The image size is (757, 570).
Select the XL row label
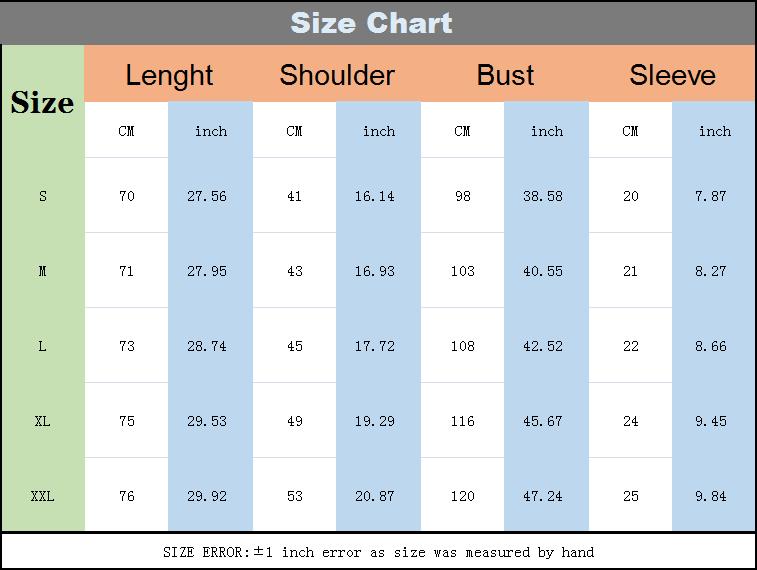tap(43, 421)
